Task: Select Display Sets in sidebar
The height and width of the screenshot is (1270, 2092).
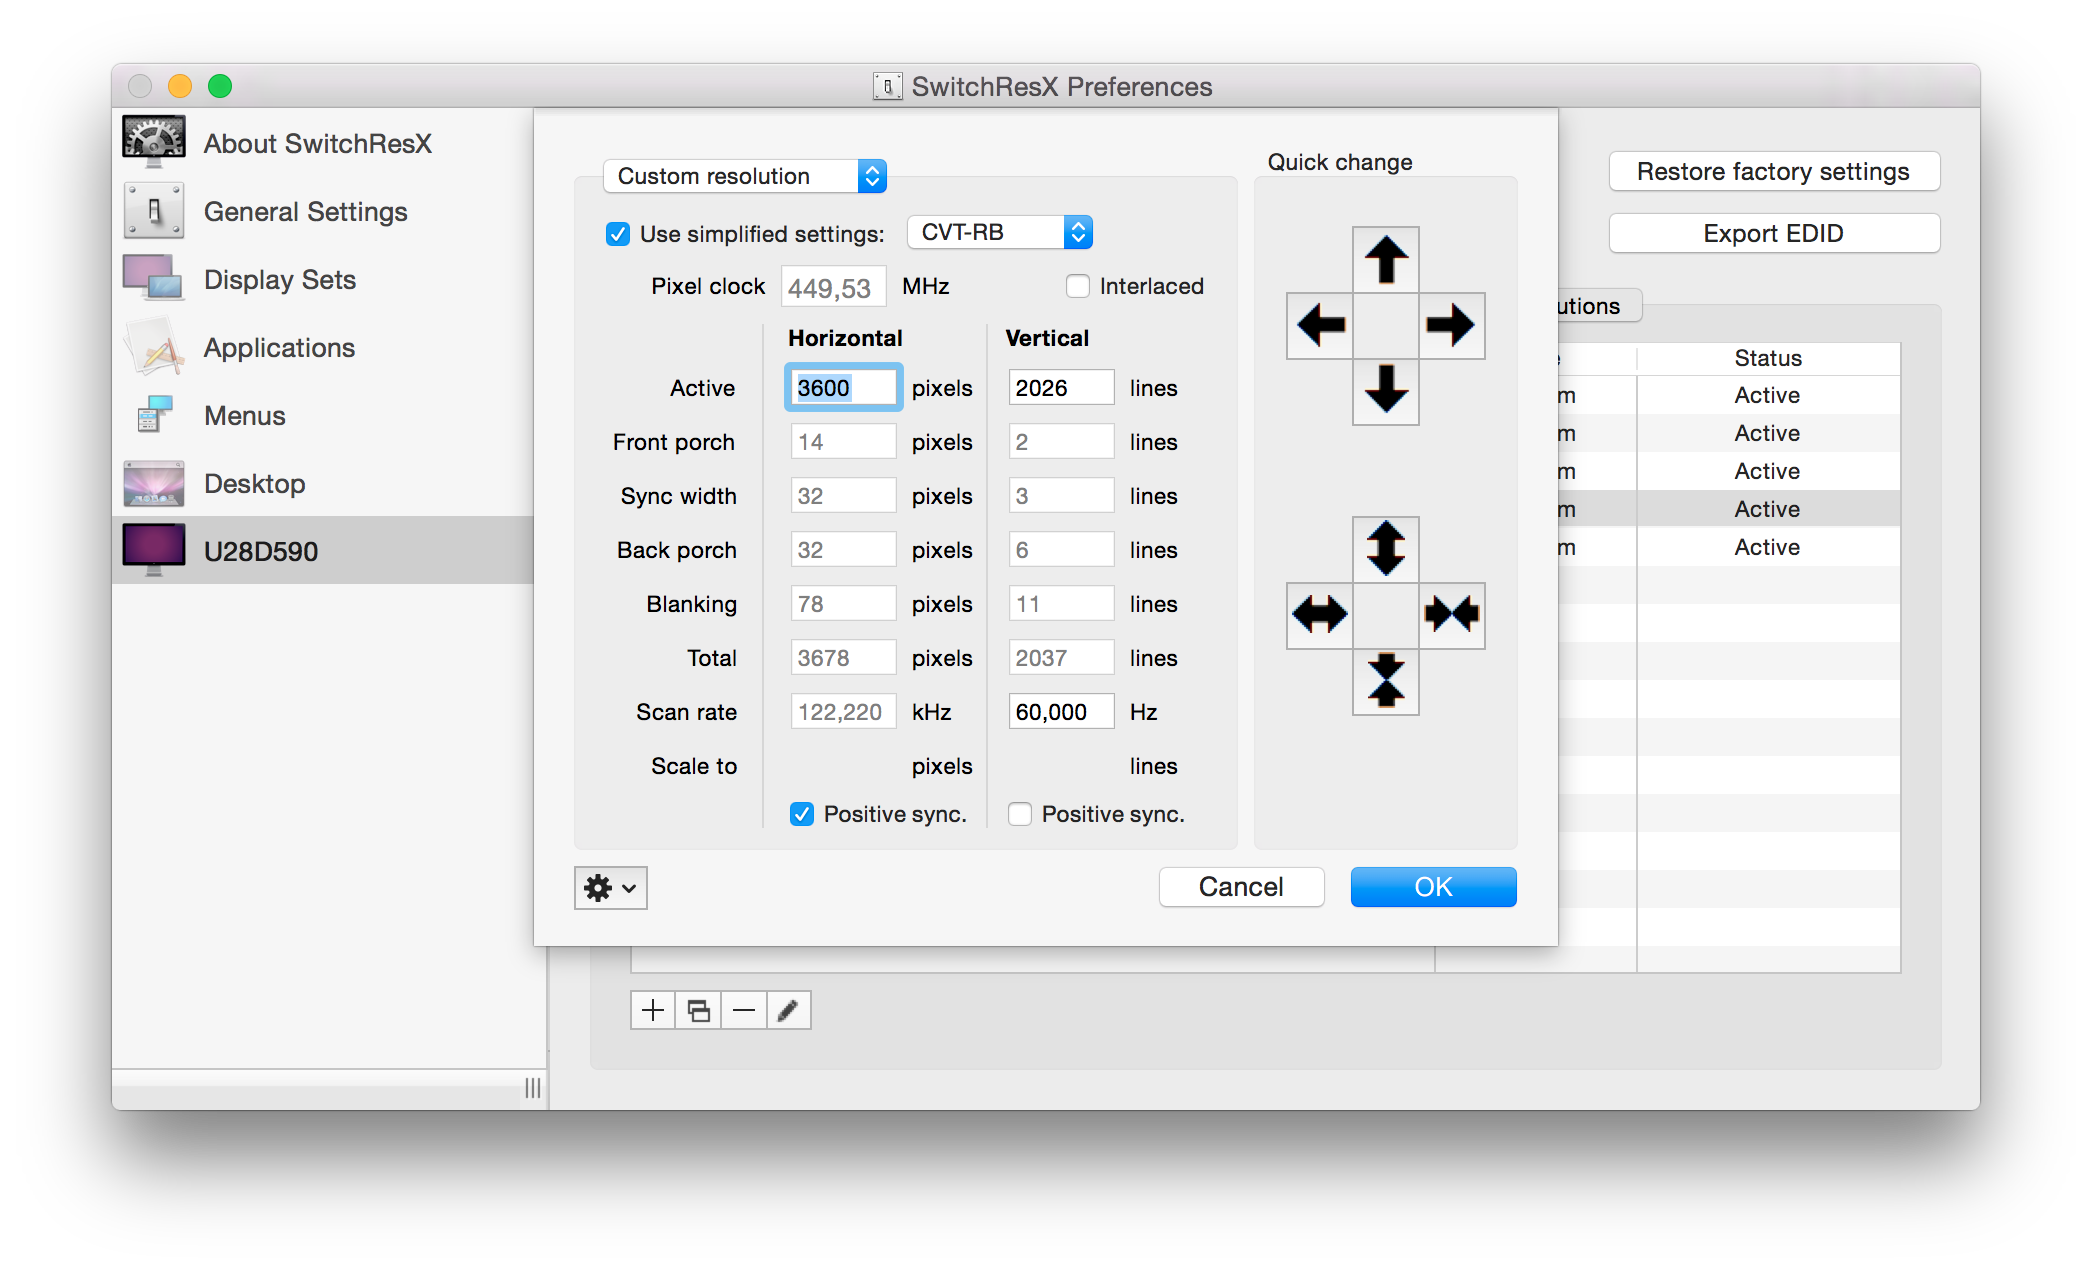Action: pos(279,280)
